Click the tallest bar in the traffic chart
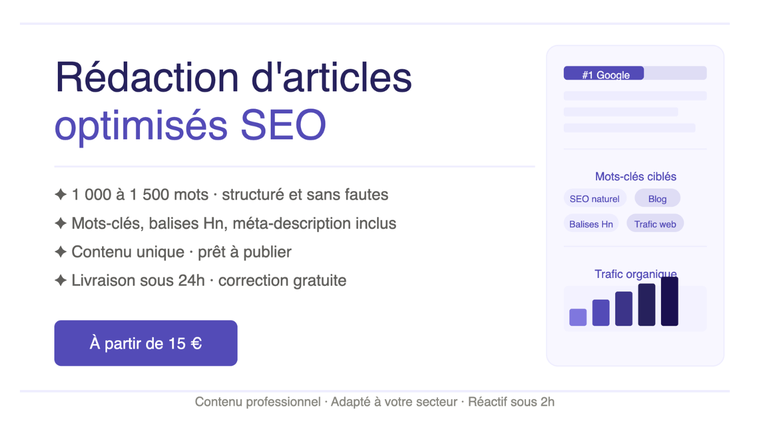 click(669, 301)
